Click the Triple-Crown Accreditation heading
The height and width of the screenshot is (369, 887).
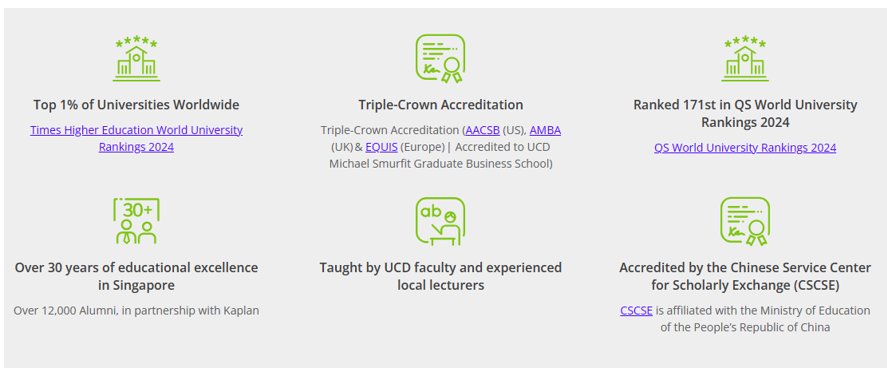tap(441, 105)
